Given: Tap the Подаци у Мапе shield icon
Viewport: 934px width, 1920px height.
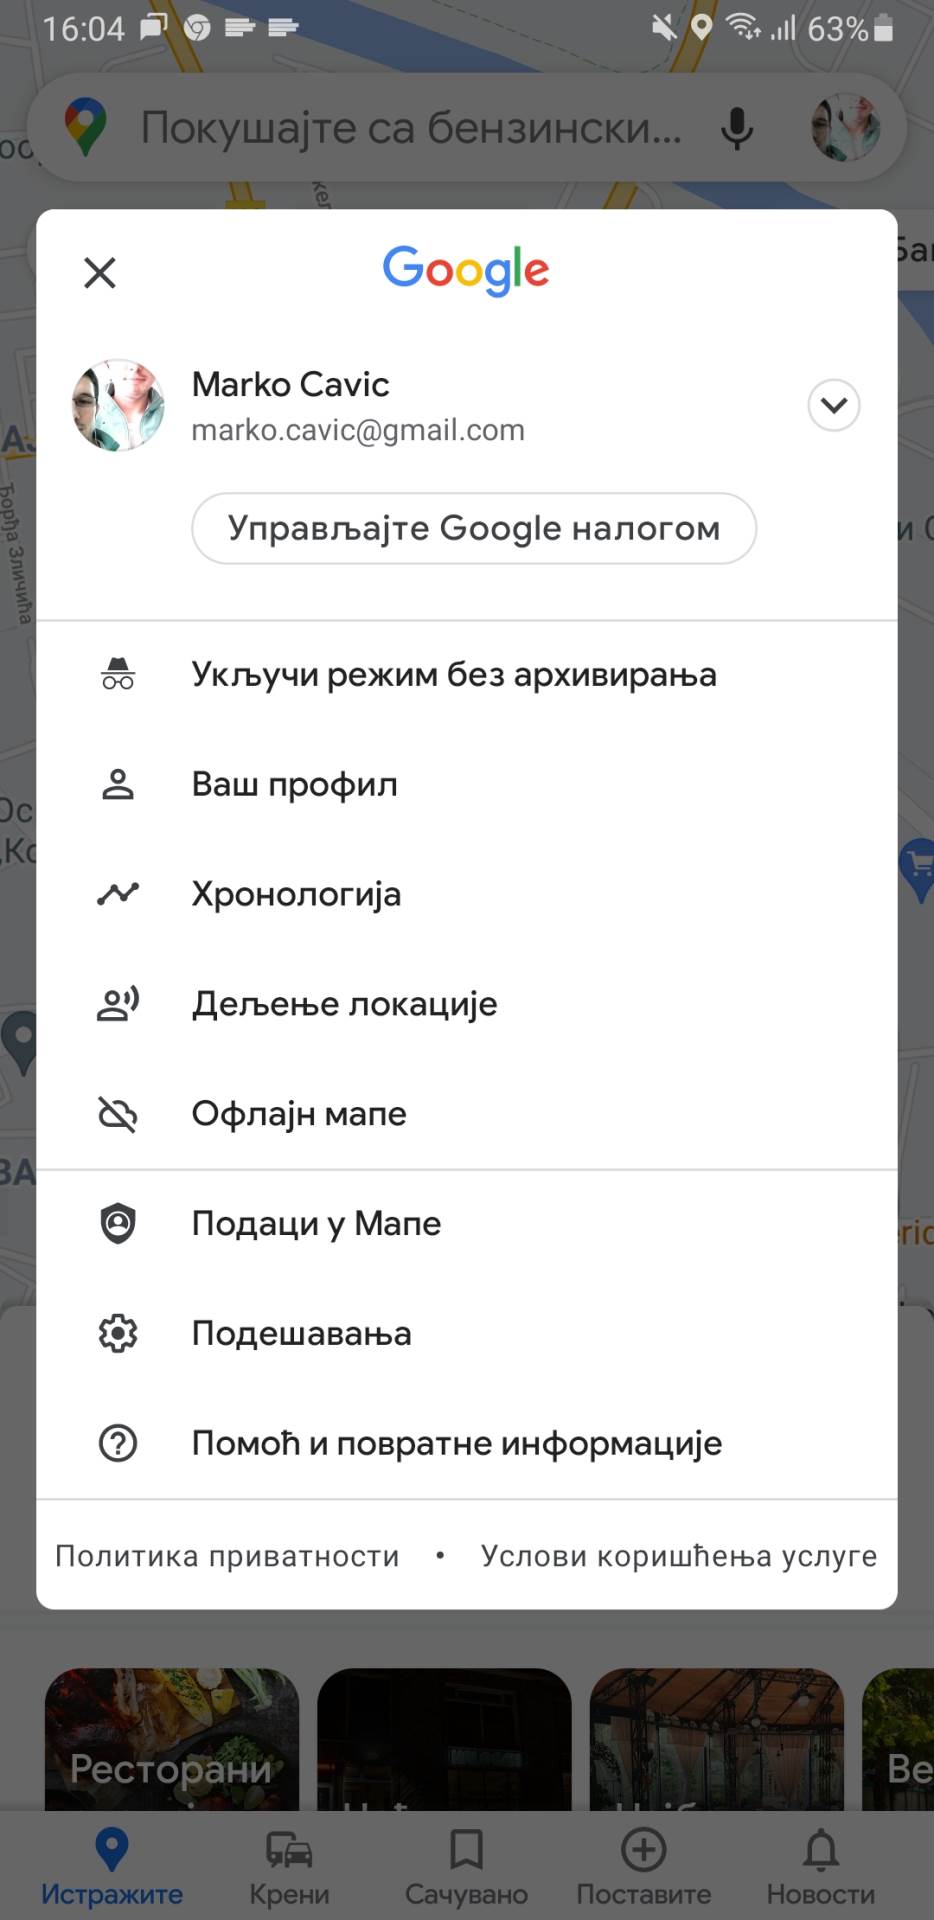Looking at the screenshot, I should coord(118,1222).
